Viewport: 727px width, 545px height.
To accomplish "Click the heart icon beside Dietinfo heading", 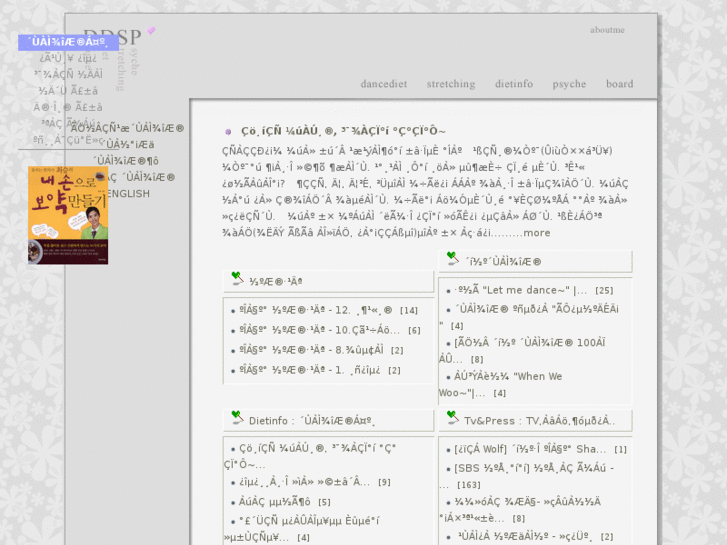I will tap(237, 417).
